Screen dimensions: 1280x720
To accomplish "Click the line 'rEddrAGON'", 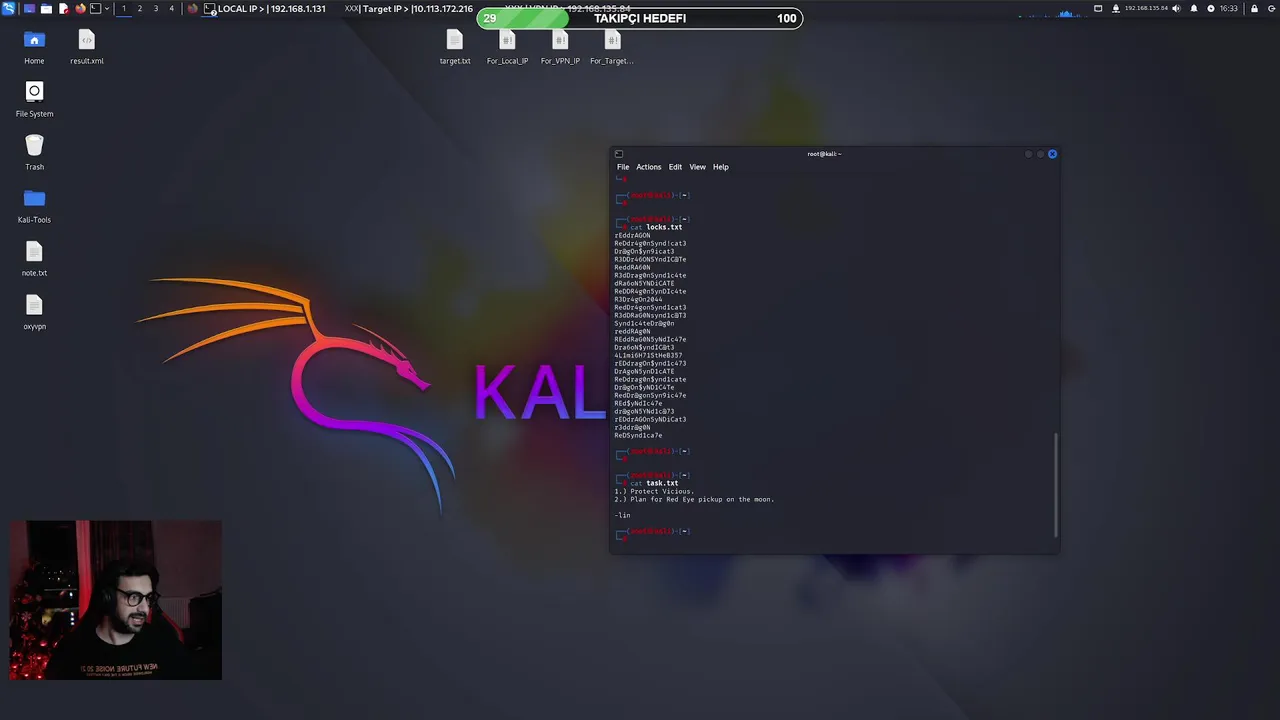I will click(x=632, y=235).
